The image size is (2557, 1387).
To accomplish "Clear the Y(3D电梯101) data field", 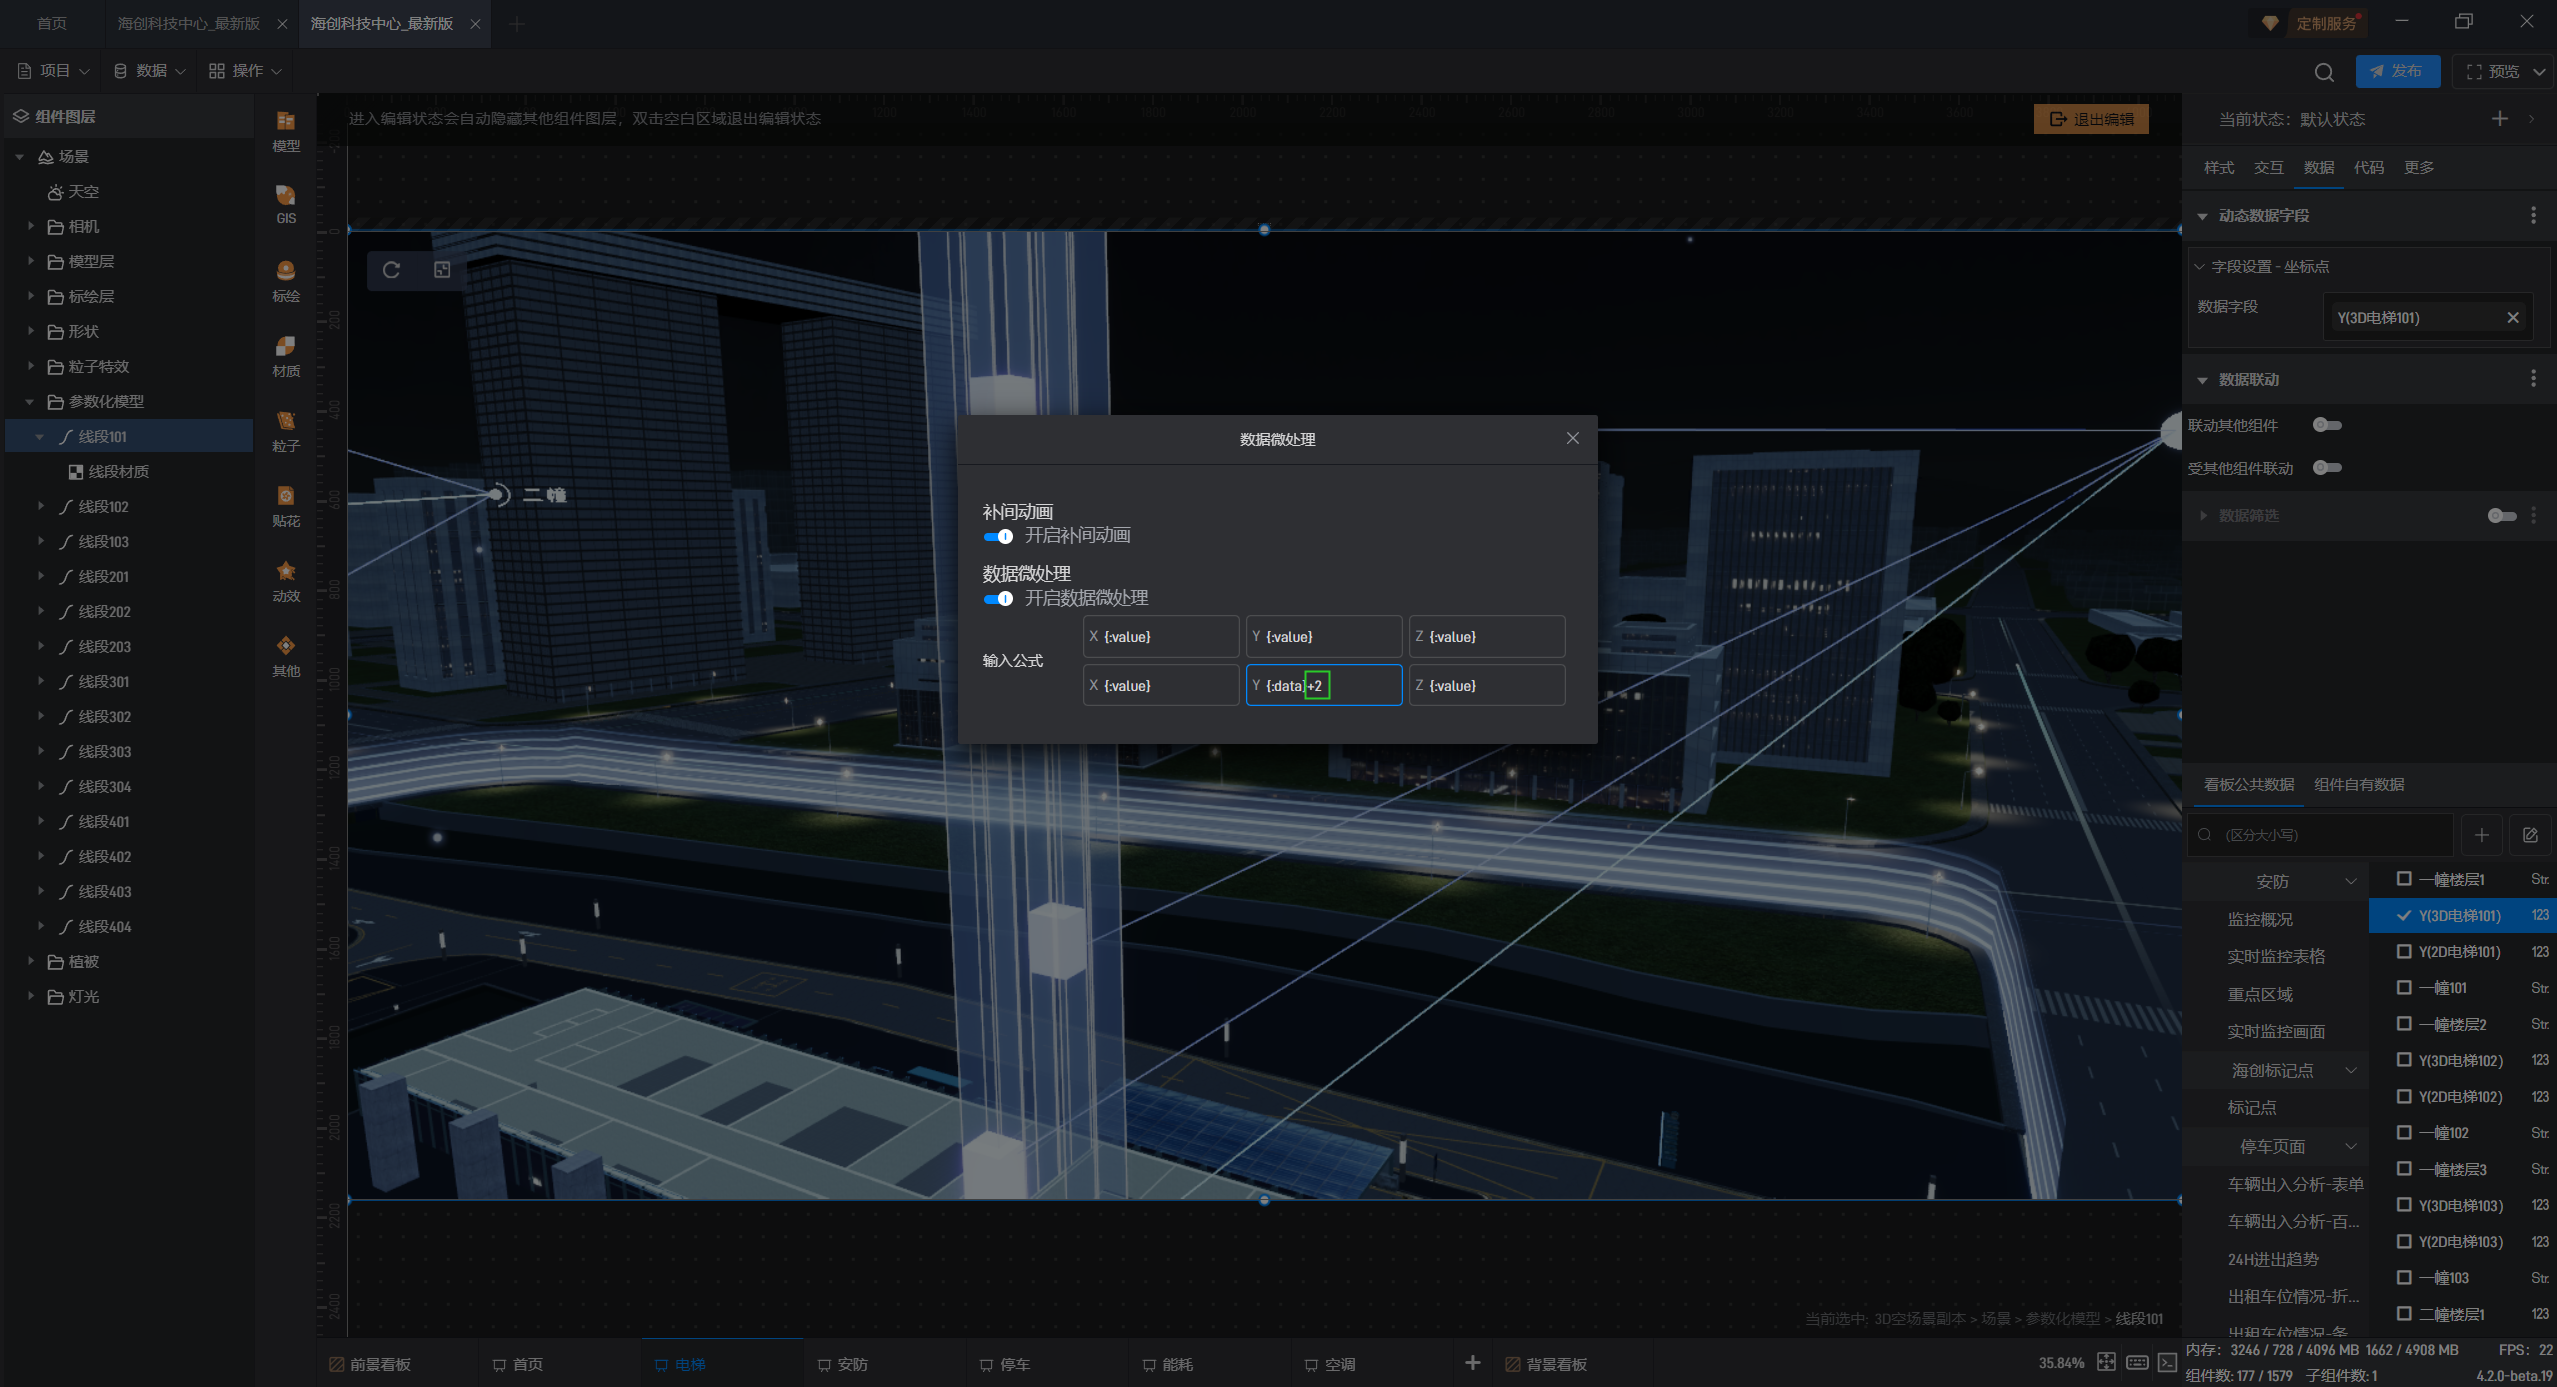I will 2512,318.
